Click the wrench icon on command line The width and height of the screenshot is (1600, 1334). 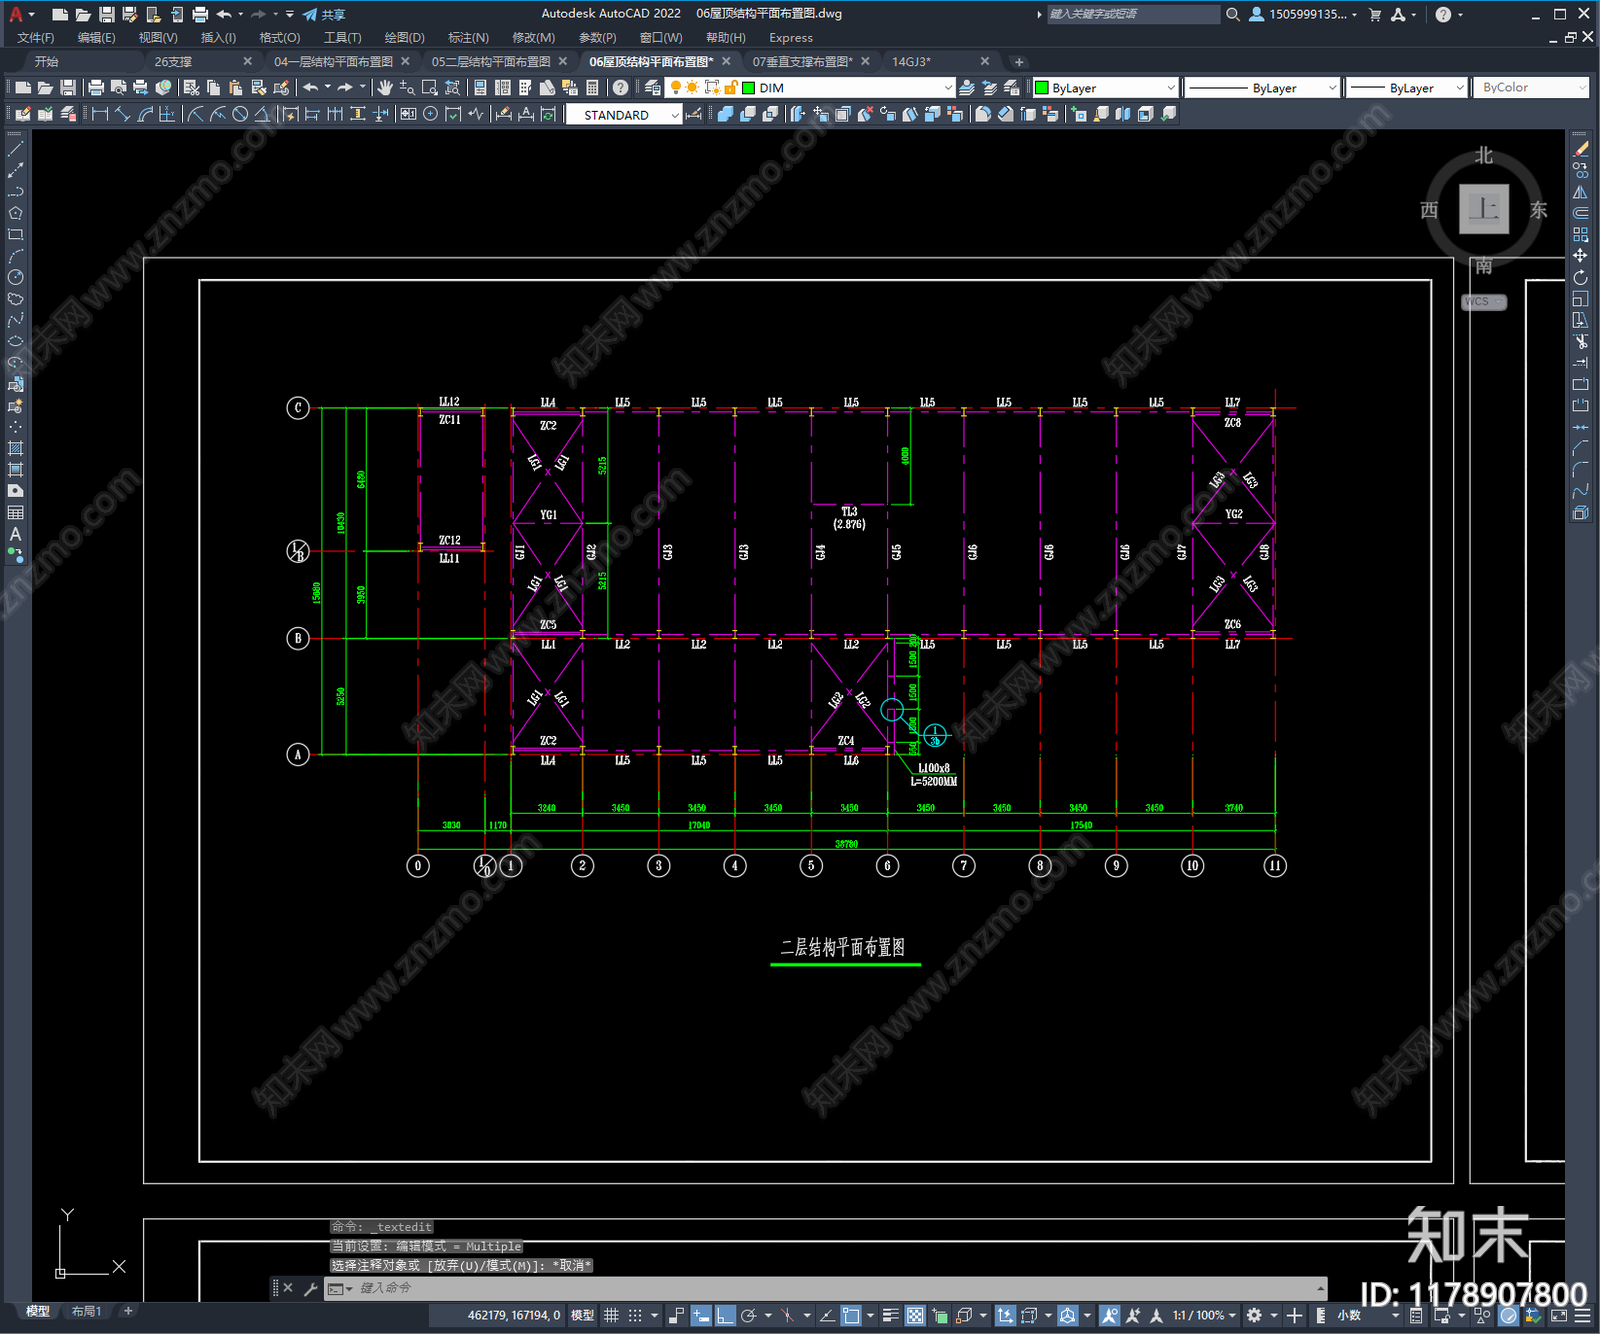[310, 1288]
